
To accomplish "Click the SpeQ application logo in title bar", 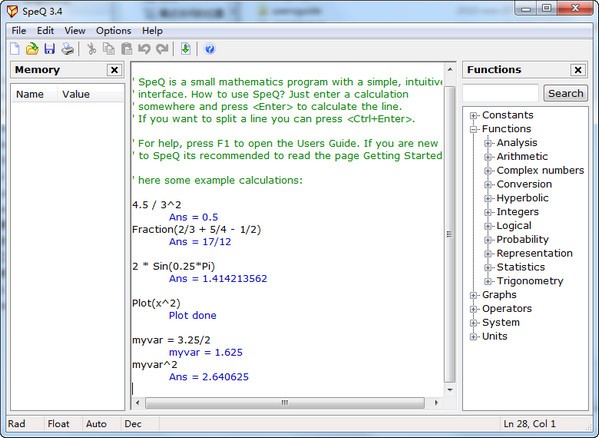I will click(12, 11).
